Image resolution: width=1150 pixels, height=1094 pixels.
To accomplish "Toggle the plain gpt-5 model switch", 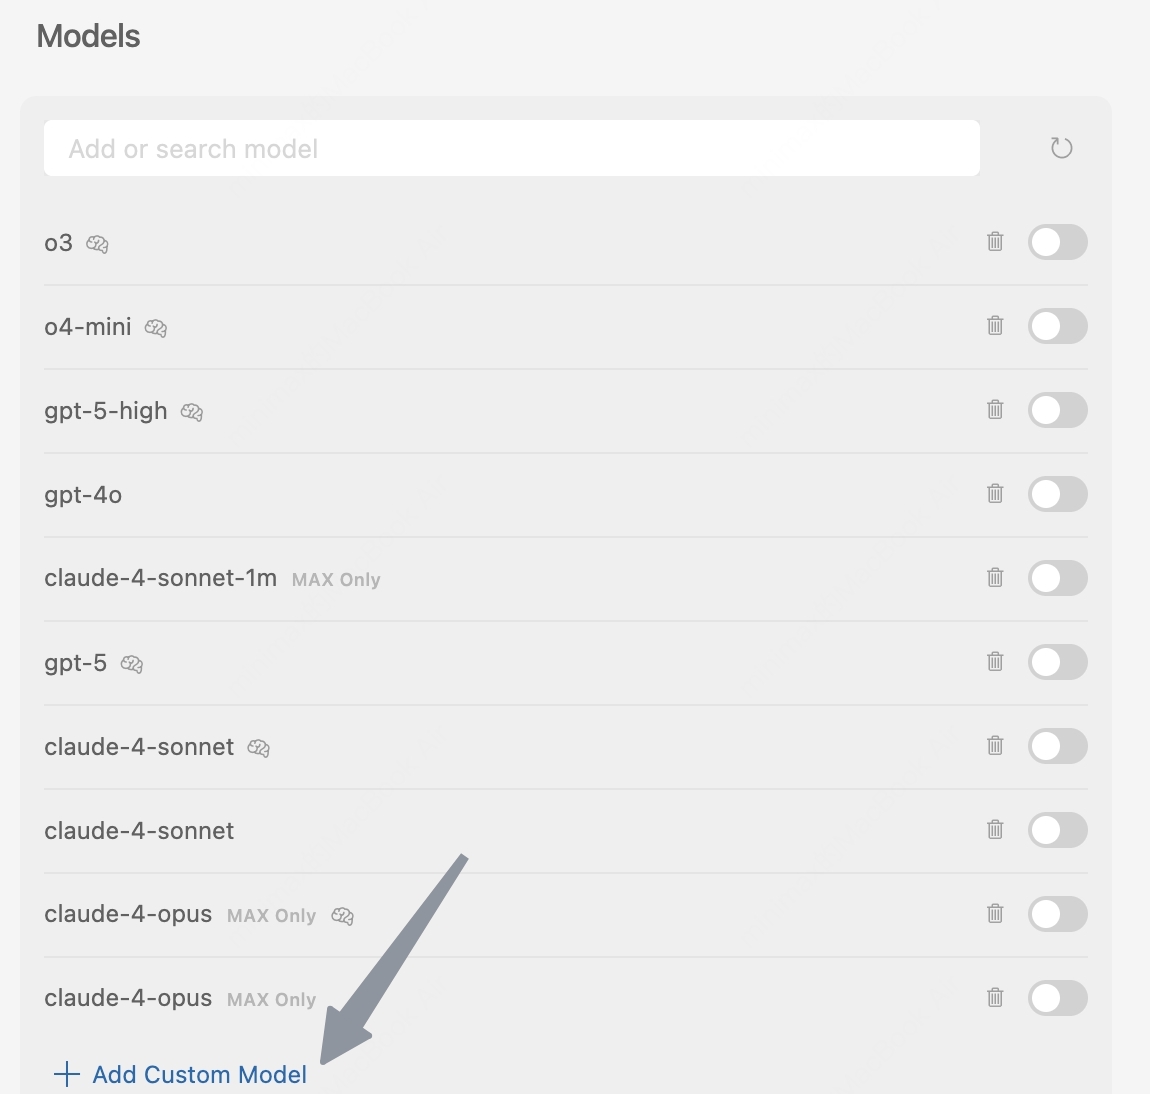I will (1057, 662).
